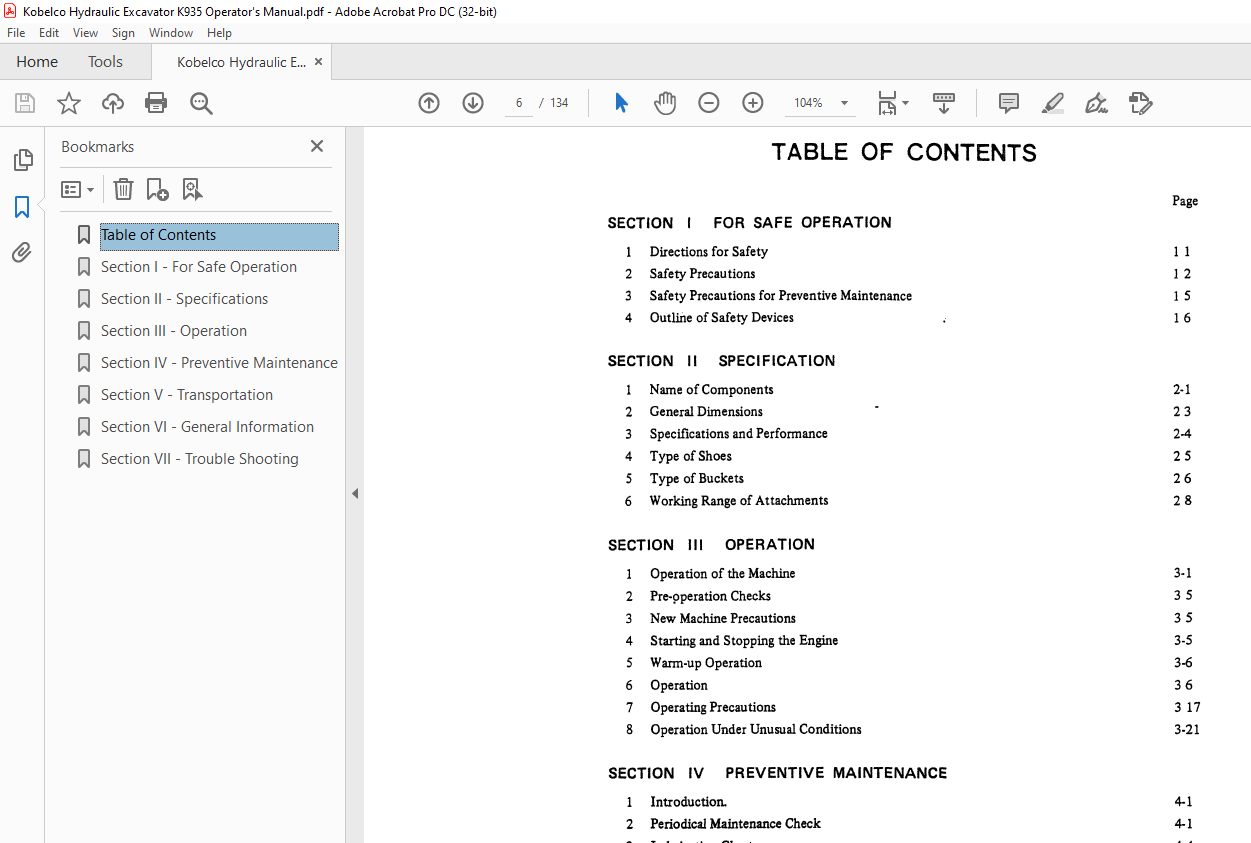Image resolution: width=1251 pixels, height=843 pixels.
Task: Open the attachments paperclip panel
Action: [22, 252]
